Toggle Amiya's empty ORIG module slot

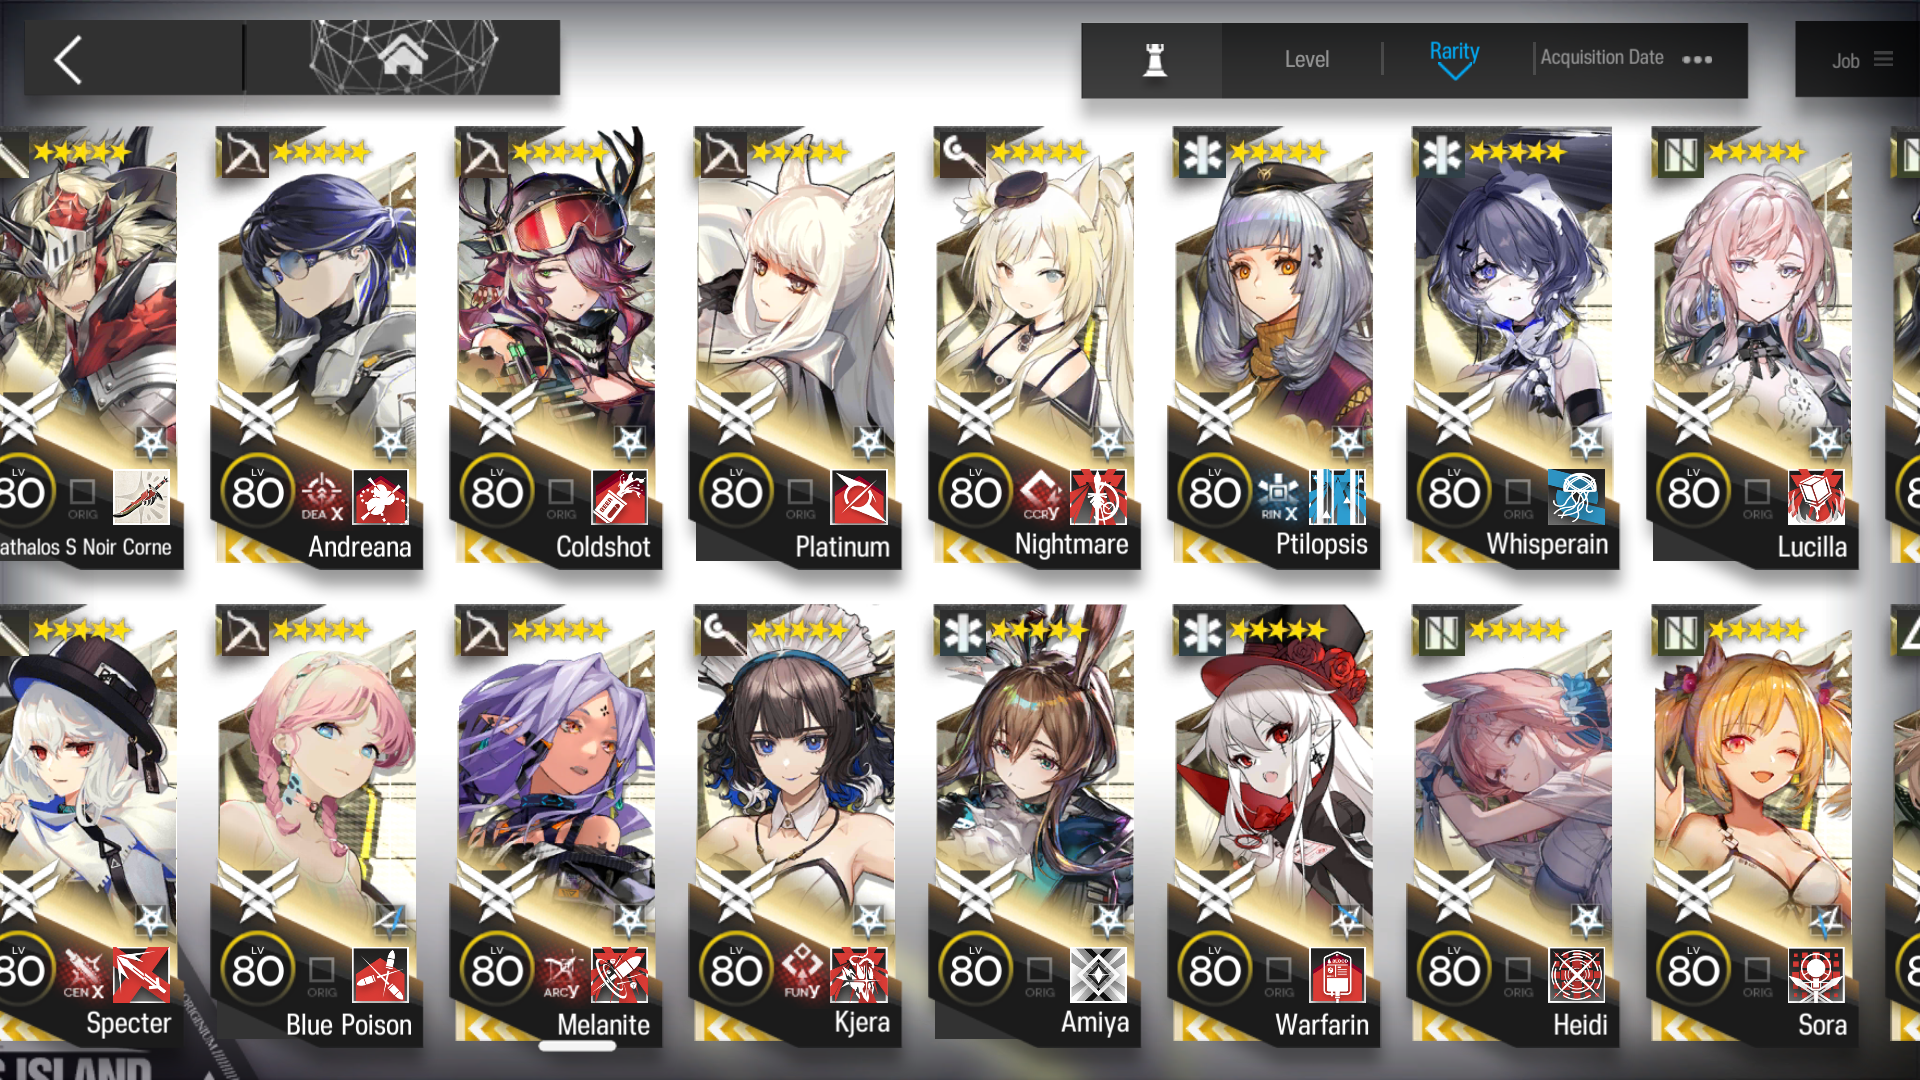pyautogui.click(x=1039, y=975)
